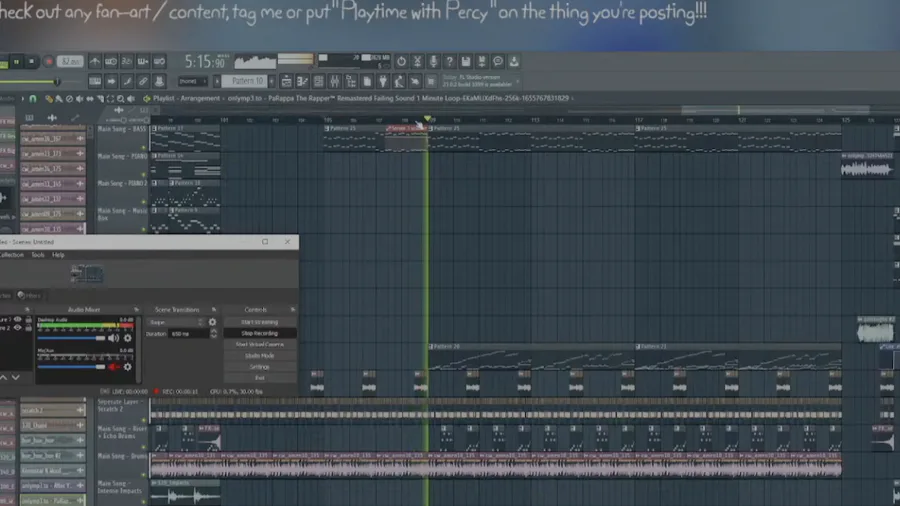The image size is (900, 506).
Task: Click Exit in OBS Controls
Action: (259, 378)
